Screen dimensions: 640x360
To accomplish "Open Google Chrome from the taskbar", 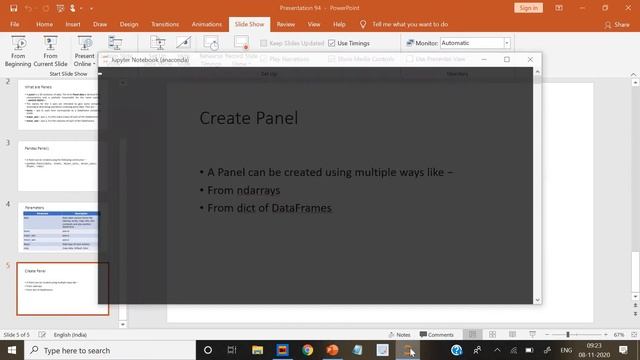I will click(307, 350).
